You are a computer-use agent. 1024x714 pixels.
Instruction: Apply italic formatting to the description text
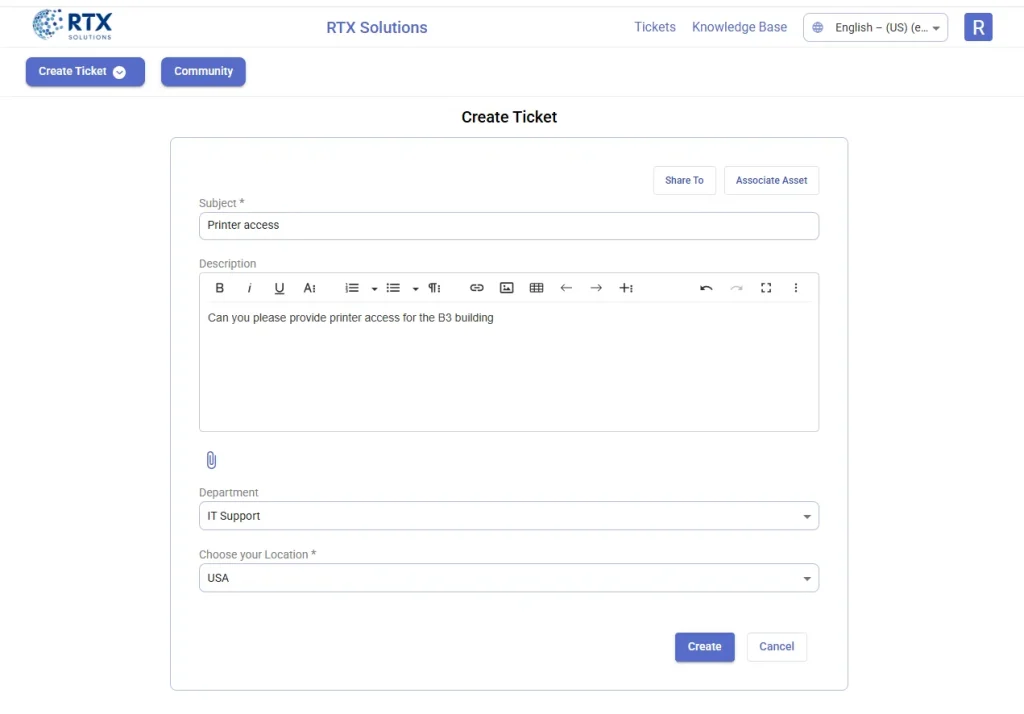(249, 288)
